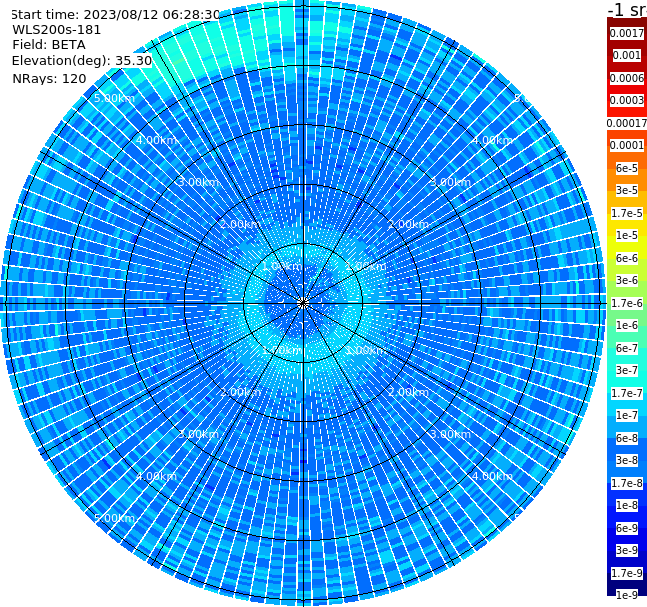Select the 3e-8 colorbar label

pyautogui.click(x=627, y=460)
